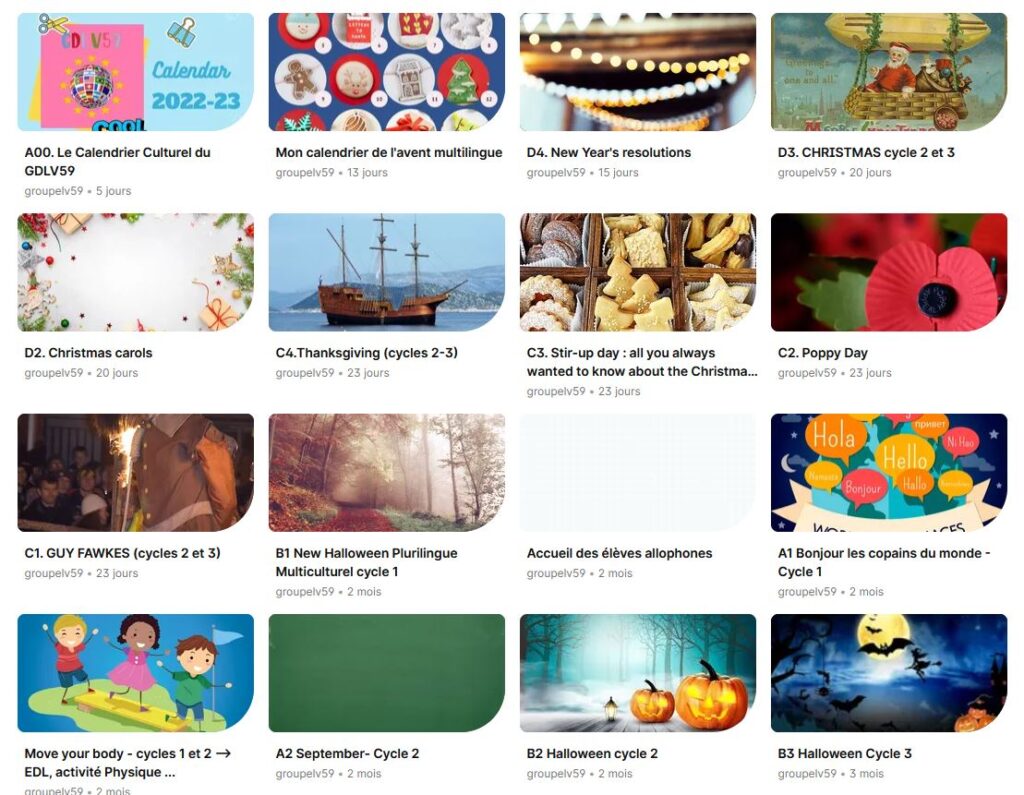Click the A00. Le Calendrier Culturel title
This screenshot has width=1024, height=795.
(118, 161)
